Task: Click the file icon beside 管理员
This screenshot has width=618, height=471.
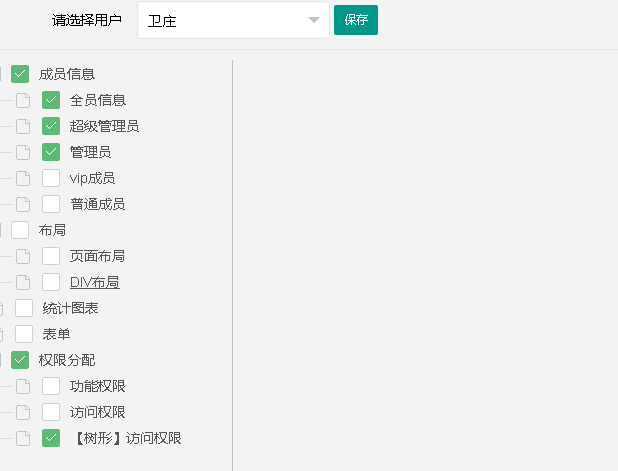Action: (x=23, y=152)
